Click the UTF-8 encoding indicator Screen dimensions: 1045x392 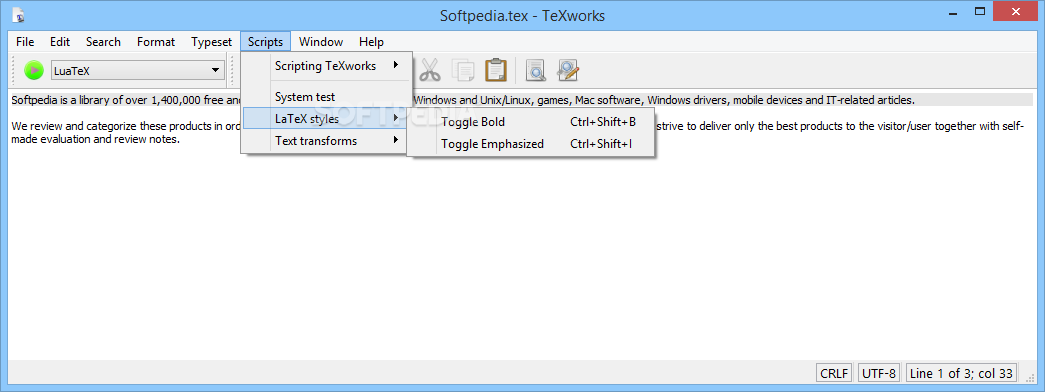879,373
